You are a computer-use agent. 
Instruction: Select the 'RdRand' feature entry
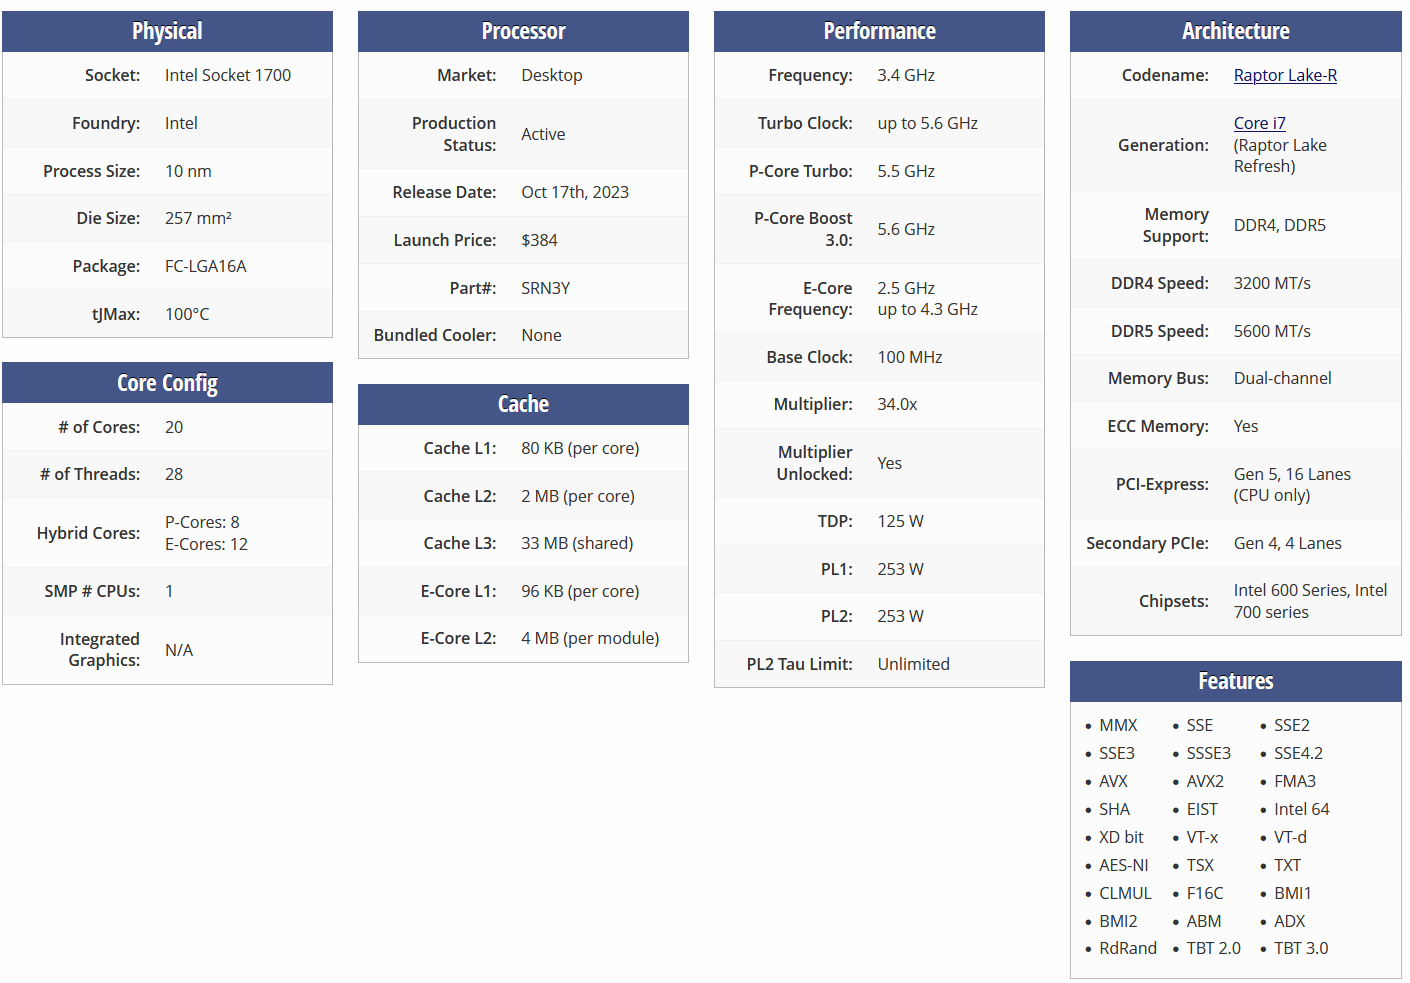pos(1128,948)
